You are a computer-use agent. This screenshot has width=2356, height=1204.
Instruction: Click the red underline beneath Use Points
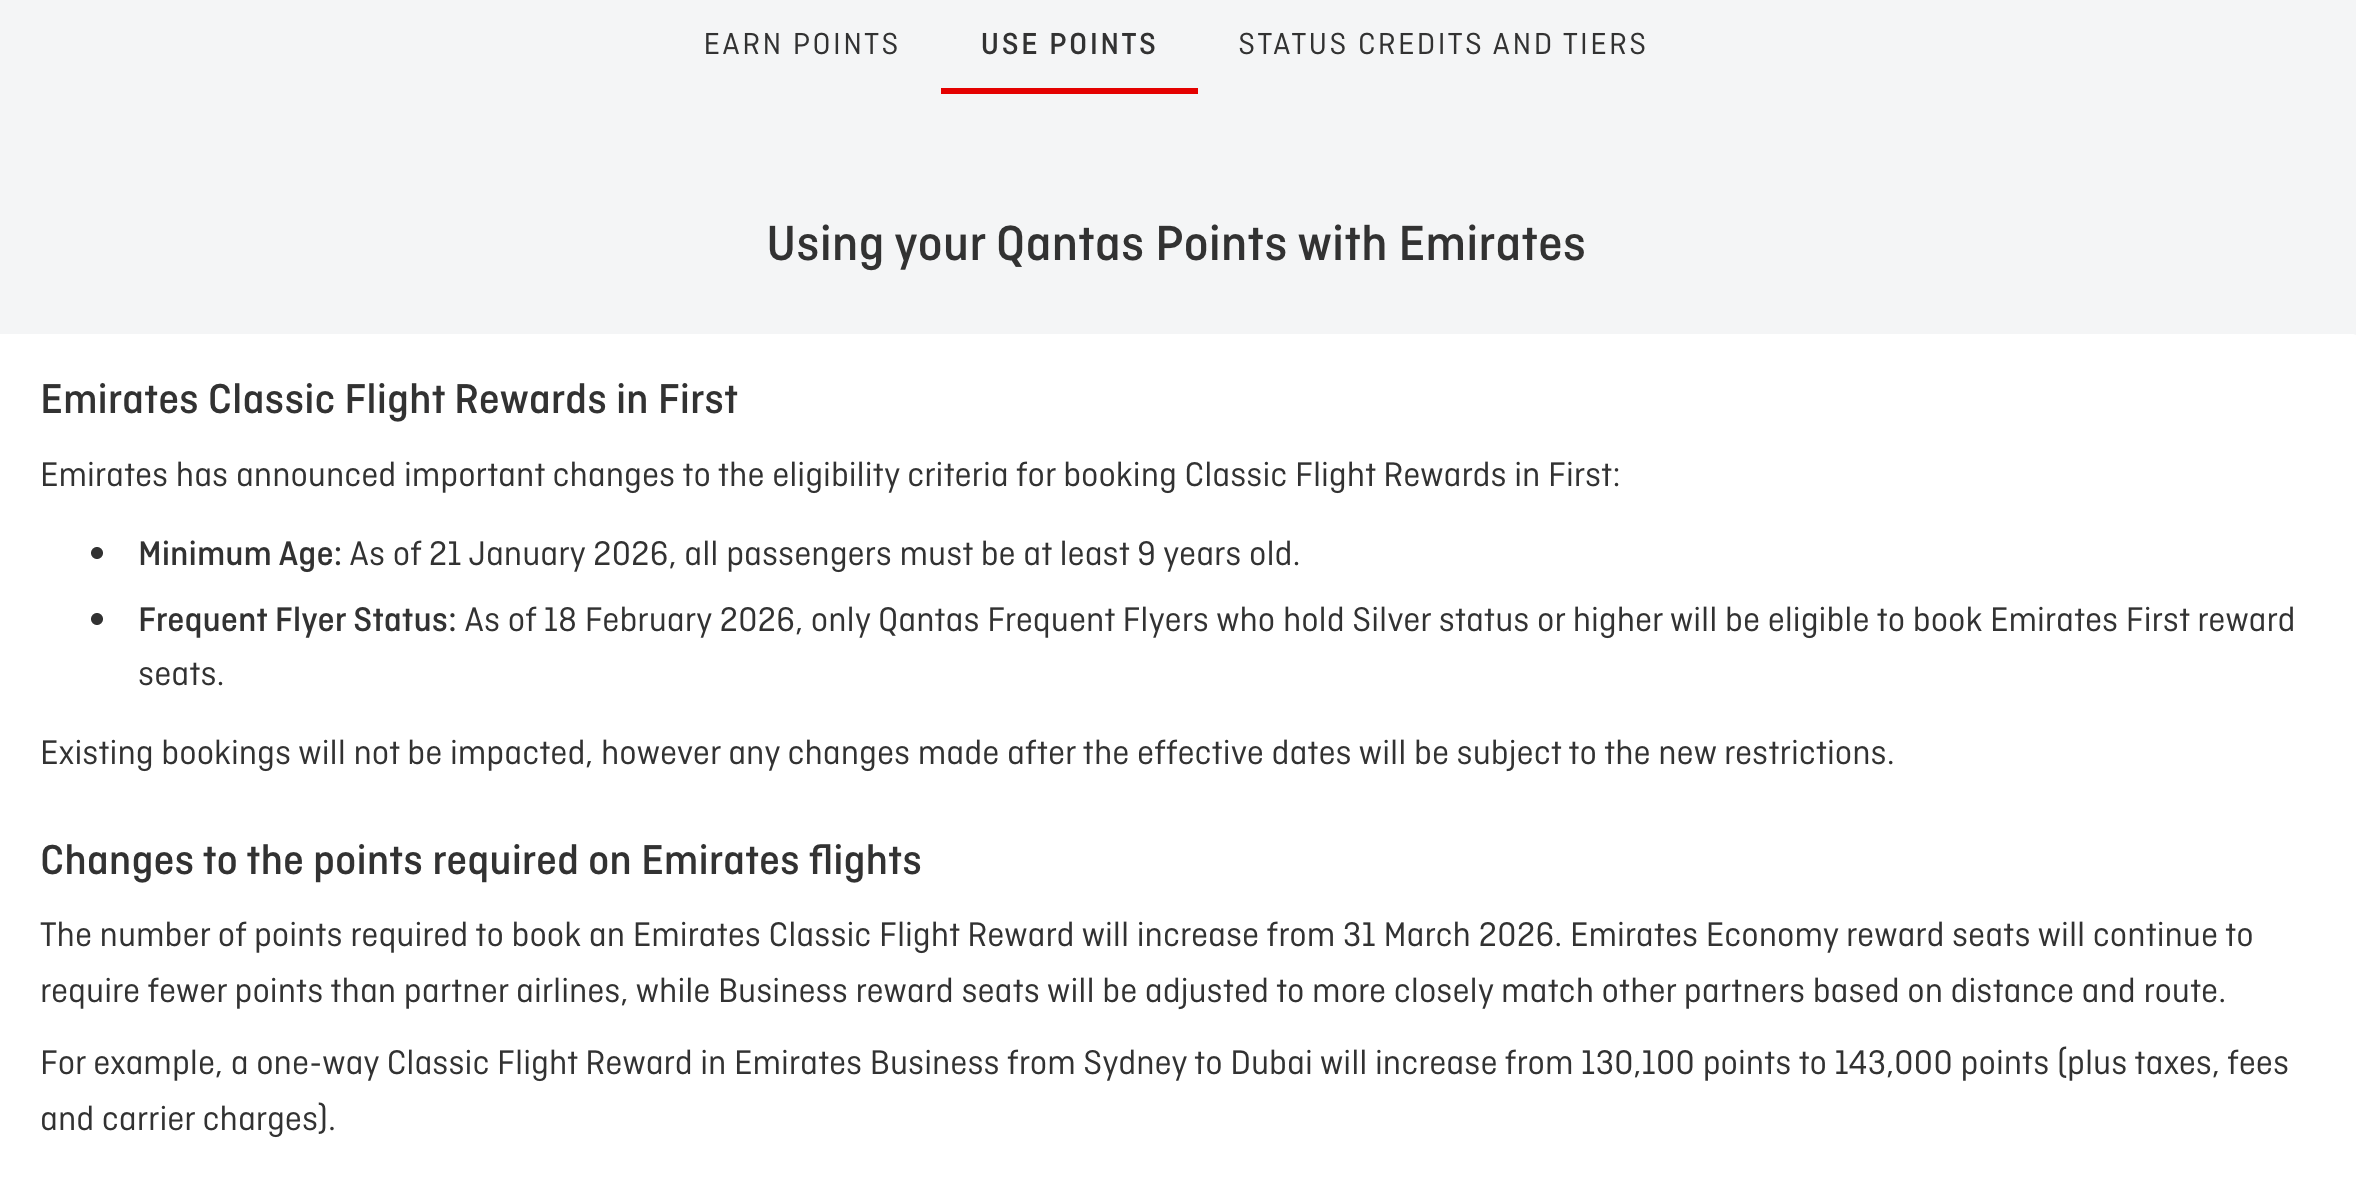pyautogui.click(x=1068, y=91)
